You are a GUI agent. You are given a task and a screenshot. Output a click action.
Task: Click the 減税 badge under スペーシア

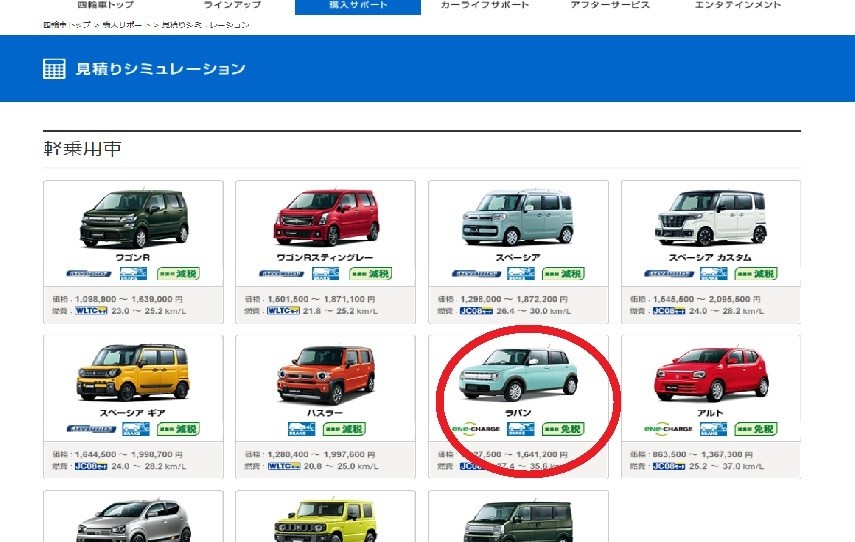(x=563, y=274)
